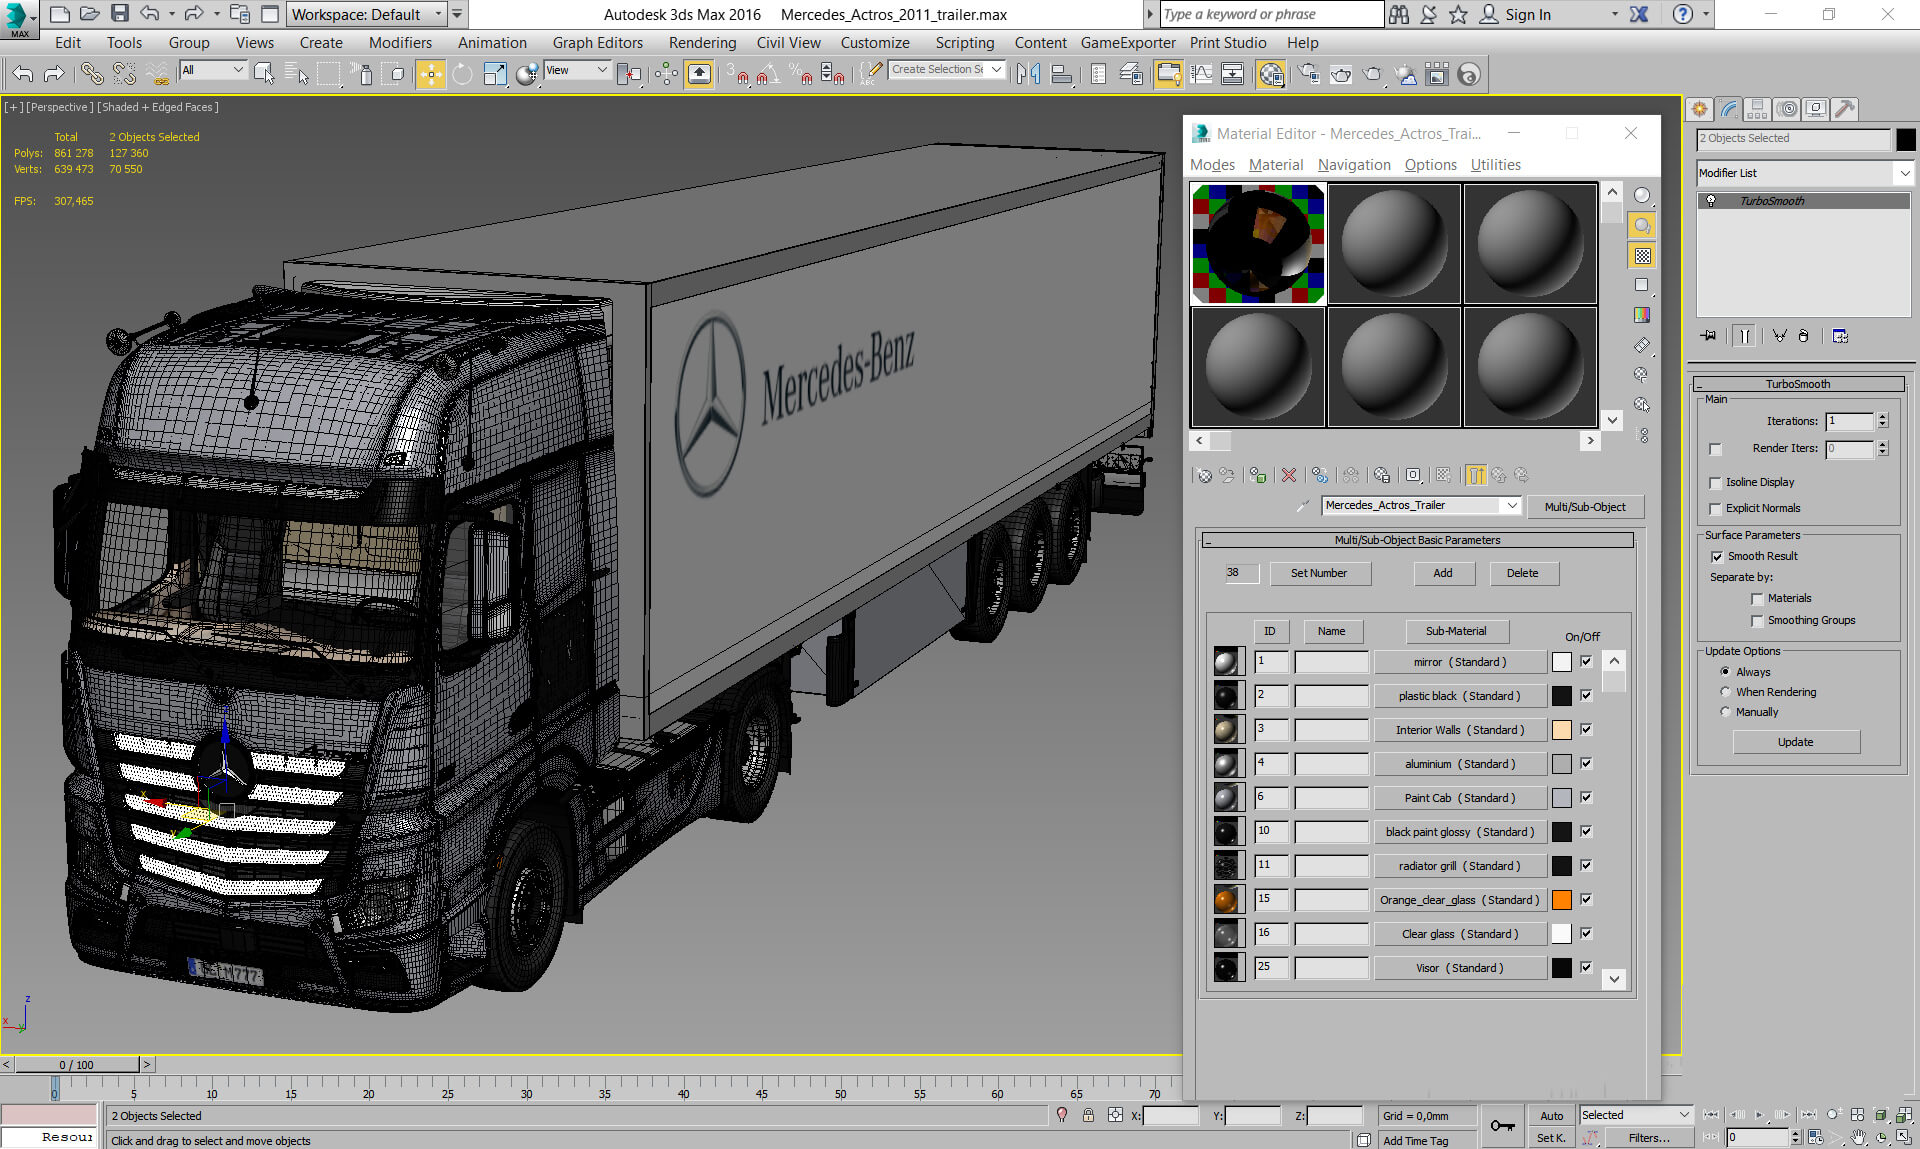Viewport: 1920px width, 1149px height.
Task: Pick material from object with eyedropper
Action: coord(1302,506)
